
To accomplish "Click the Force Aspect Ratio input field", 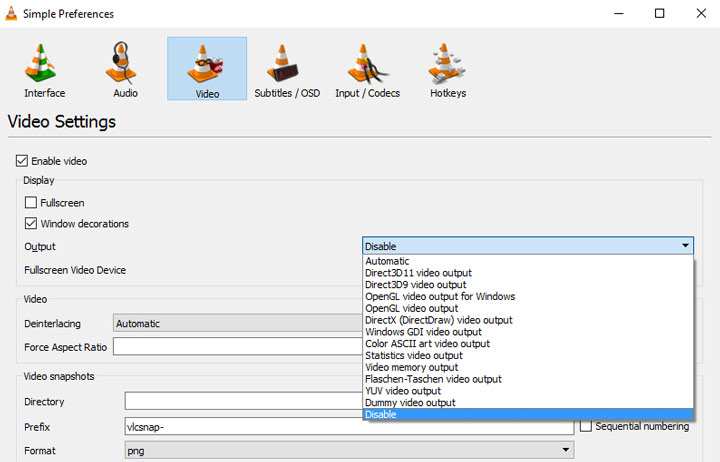I will point(238,347).
